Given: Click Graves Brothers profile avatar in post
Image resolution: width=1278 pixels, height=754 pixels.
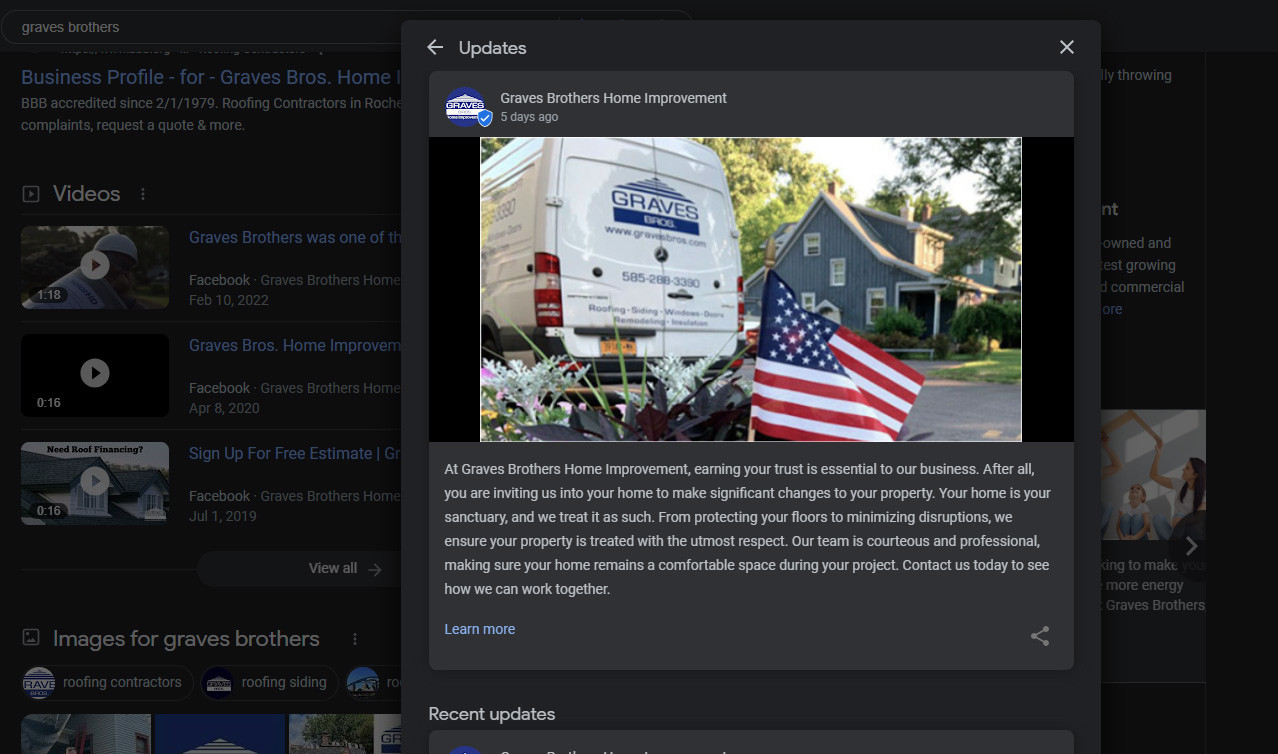Looking at the screenshot, I should coord(466,107).
